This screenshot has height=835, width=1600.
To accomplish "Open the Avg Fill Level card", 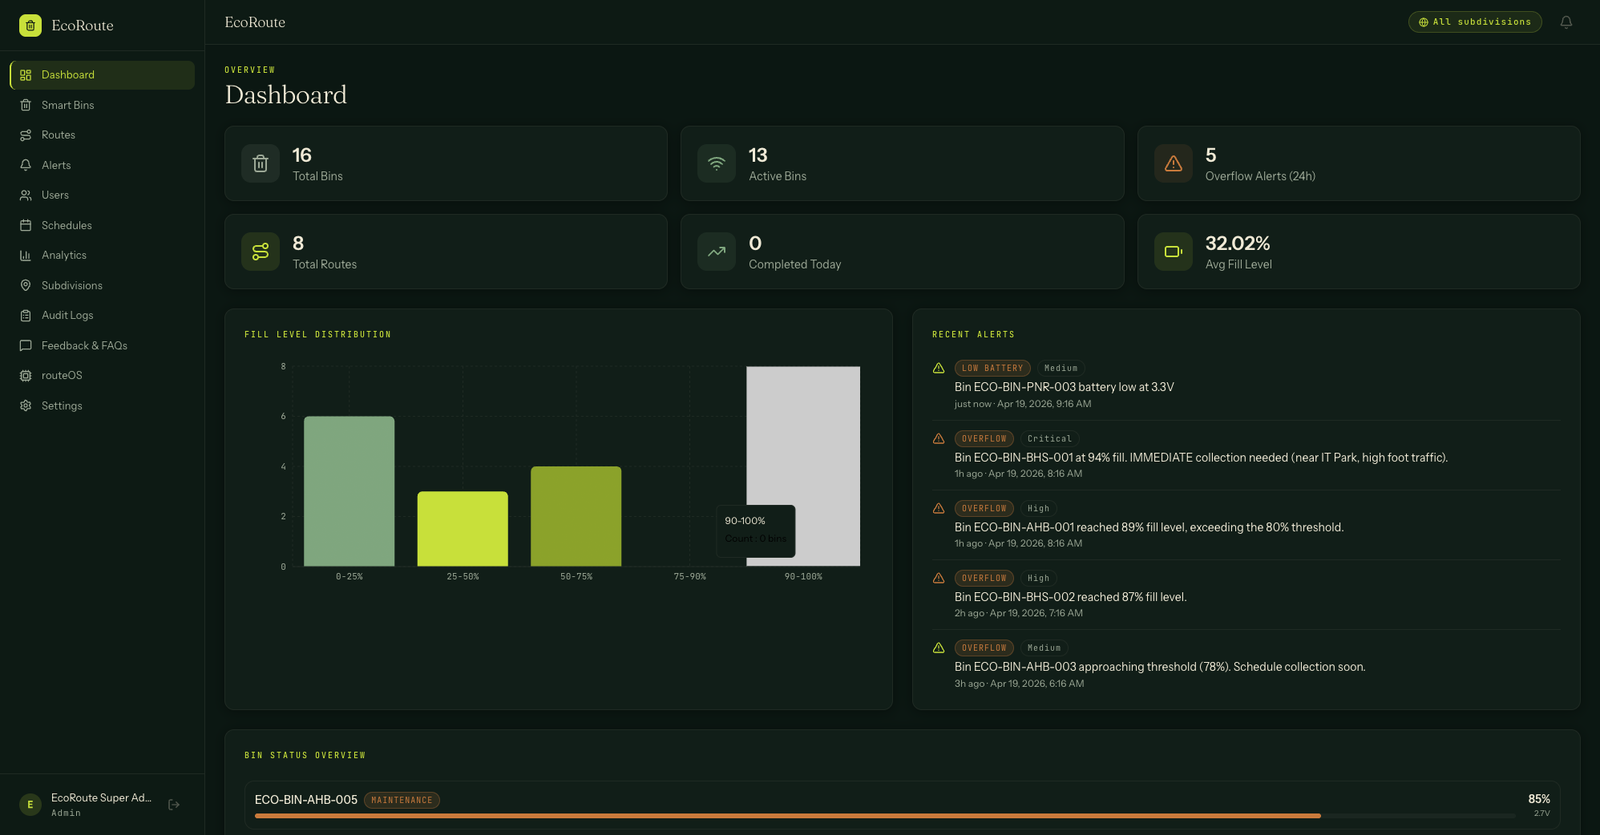I will pos(1359,251).
